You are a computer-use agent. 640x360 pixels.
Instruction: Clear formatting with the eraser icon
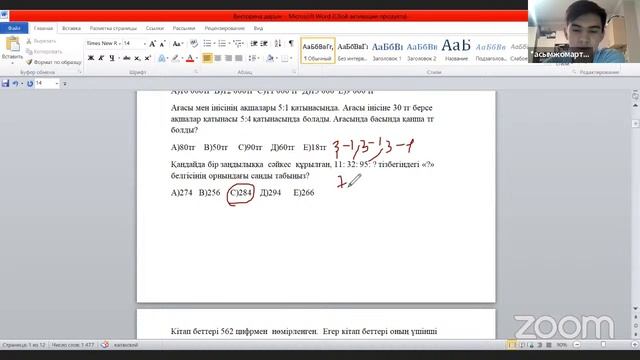(193, 43)
